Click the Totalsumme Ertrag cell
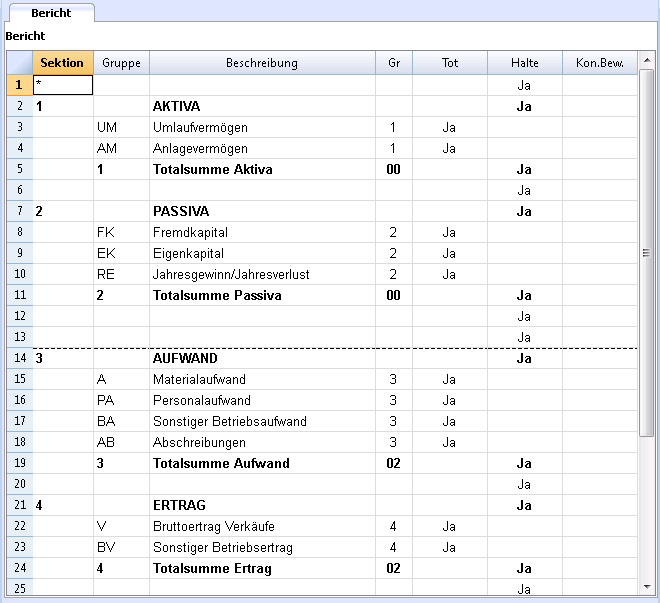Viewport: 660px width, 603px height. (x=262, y=568)
